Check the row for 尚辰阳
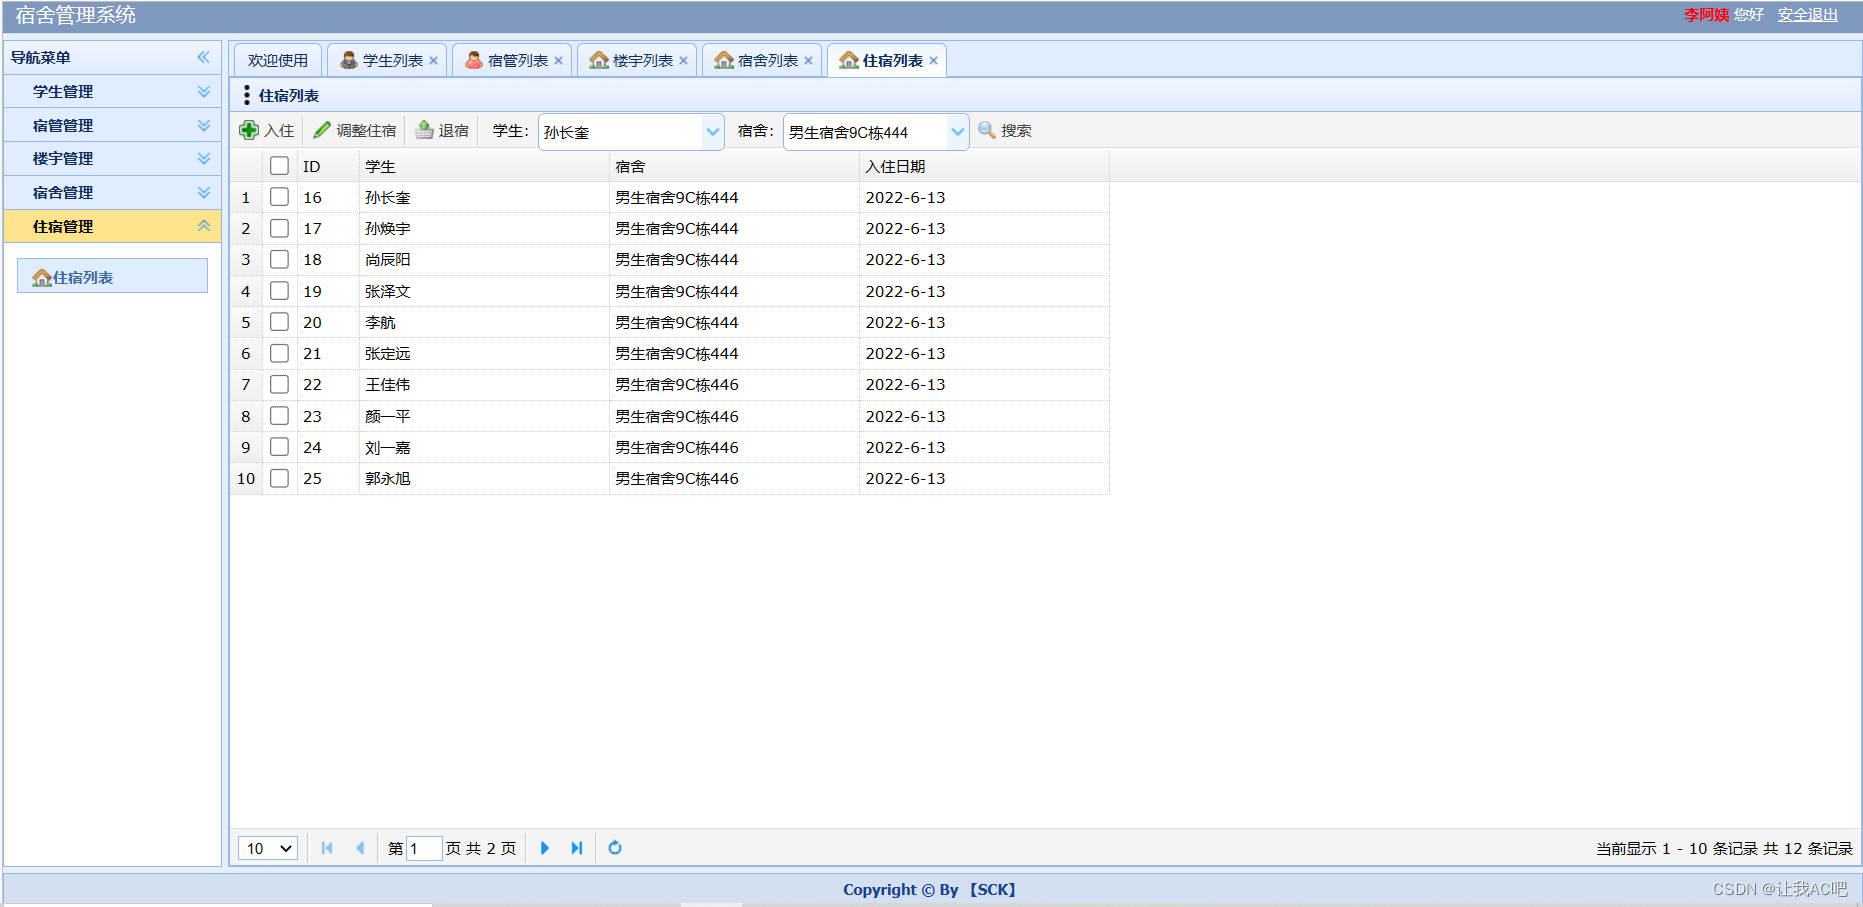 click(279, 259)
